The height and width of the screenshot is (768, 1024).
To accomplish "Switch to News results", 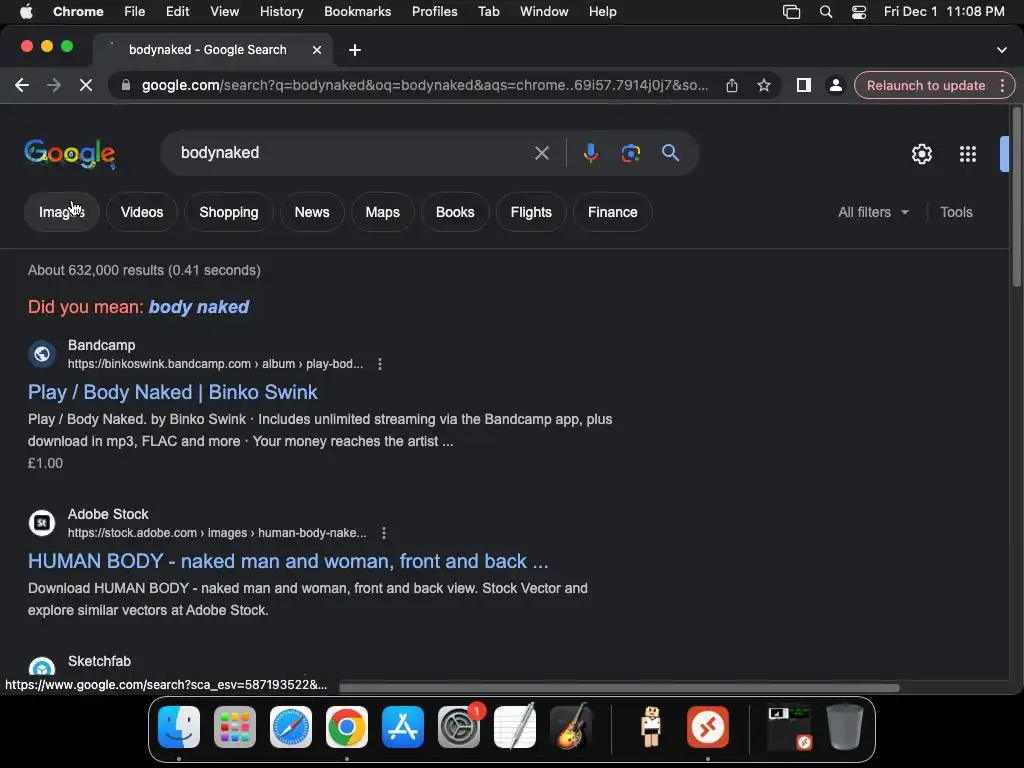I will (x=312, y=212).
